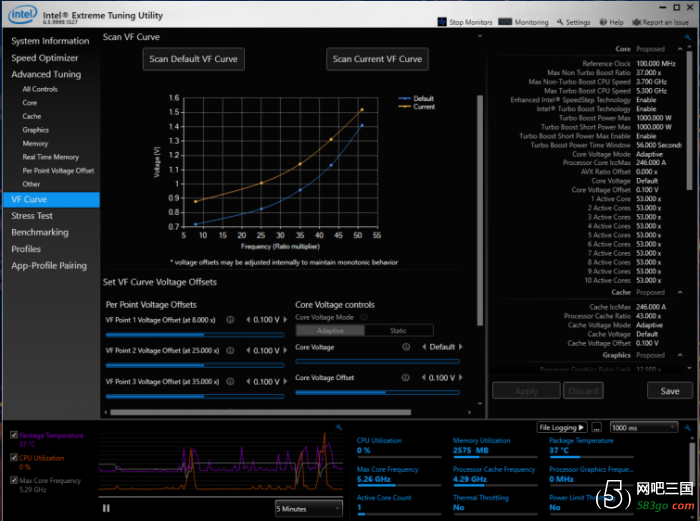The image size is (700, 521).
Task: Select the Cache sub-item under Advanced Tuning
Action: click(32, 116)
